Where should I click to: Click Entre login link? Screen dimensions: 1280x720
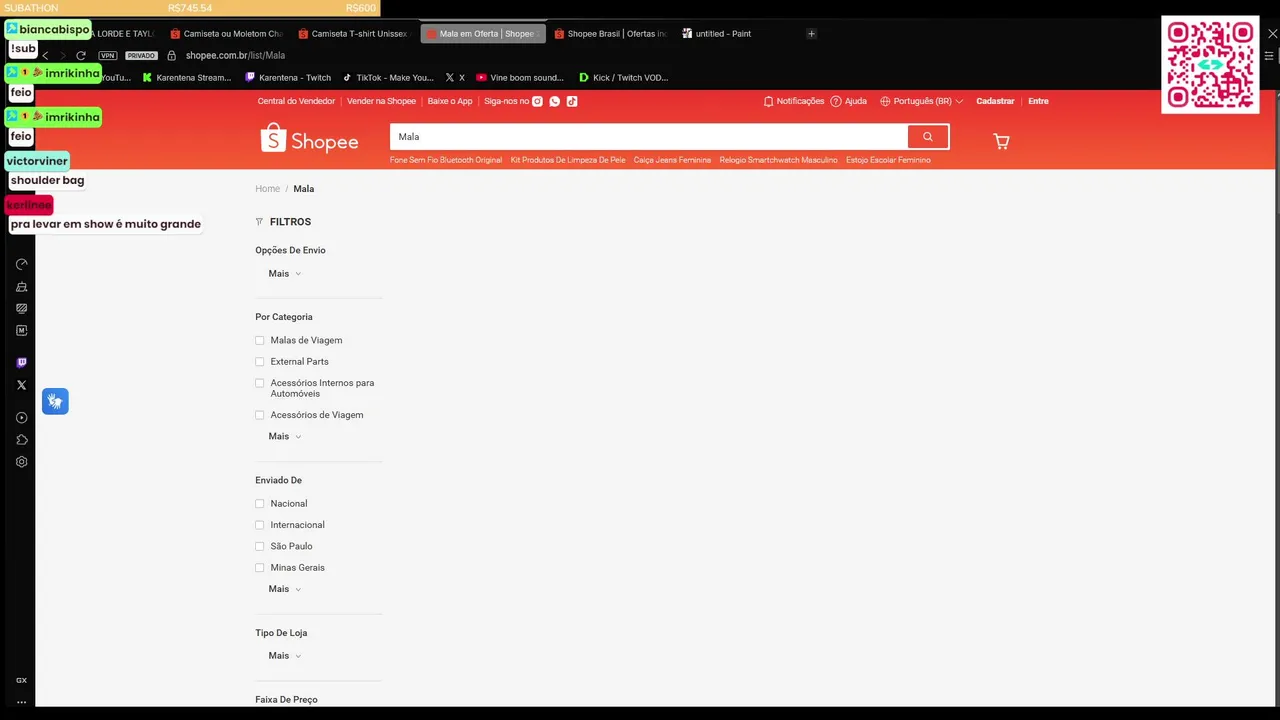[1038, 101]
